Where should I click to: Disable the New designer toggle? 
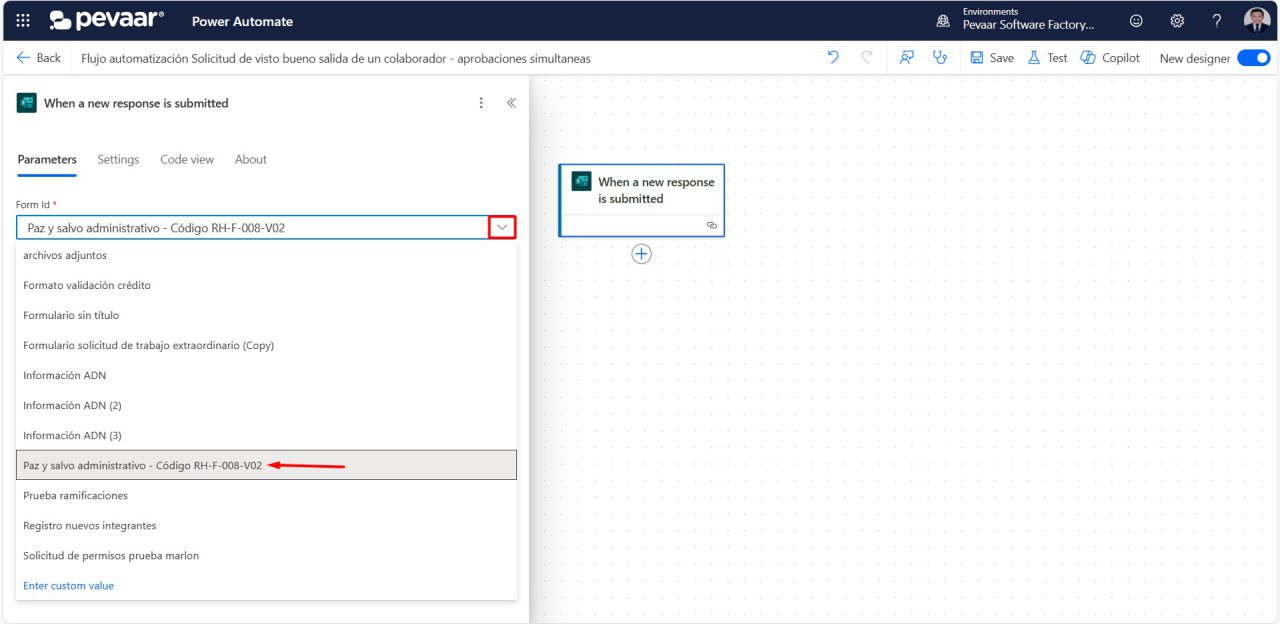1252,58
